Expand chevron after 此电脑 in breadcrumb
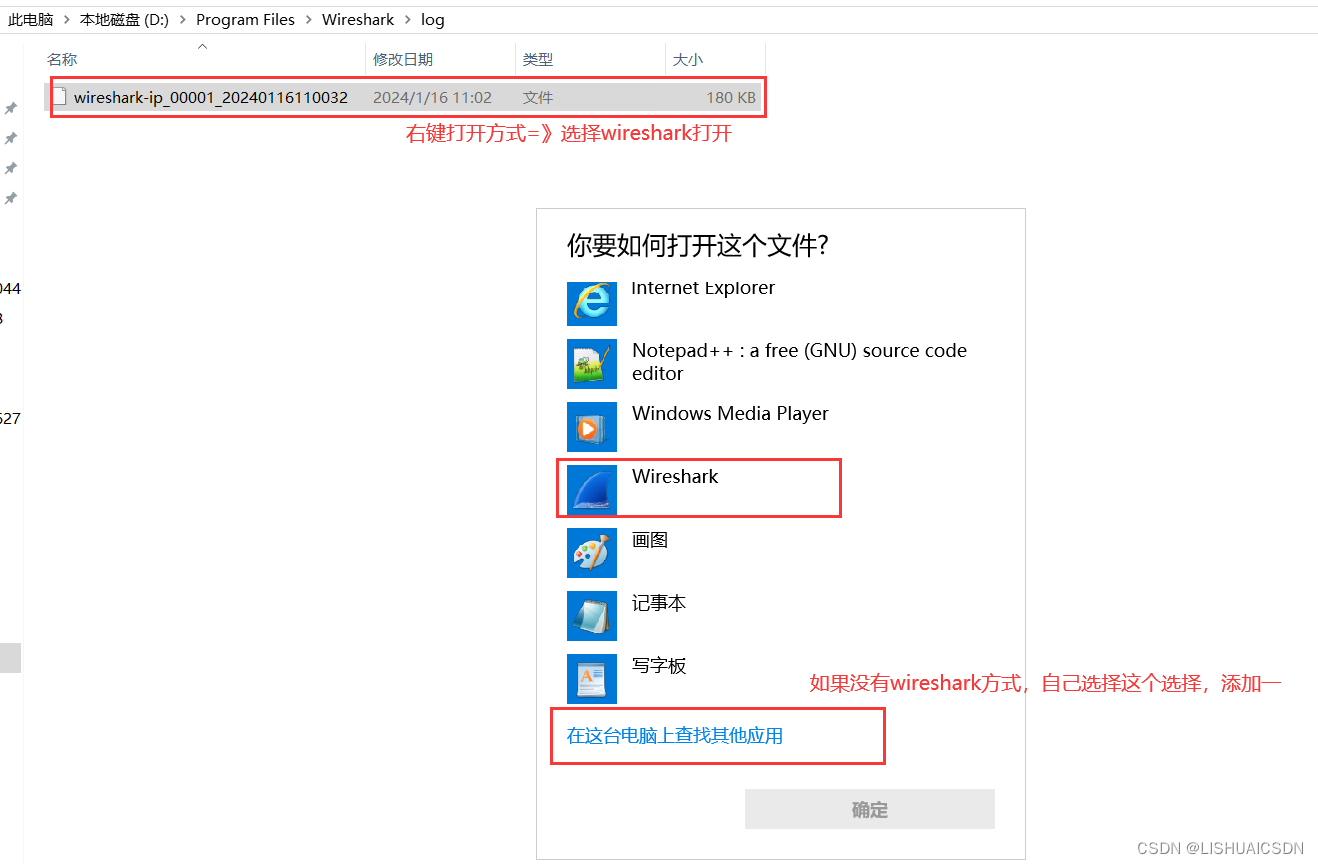This screenshot has width=1318, height=864. tap(67, 19)
